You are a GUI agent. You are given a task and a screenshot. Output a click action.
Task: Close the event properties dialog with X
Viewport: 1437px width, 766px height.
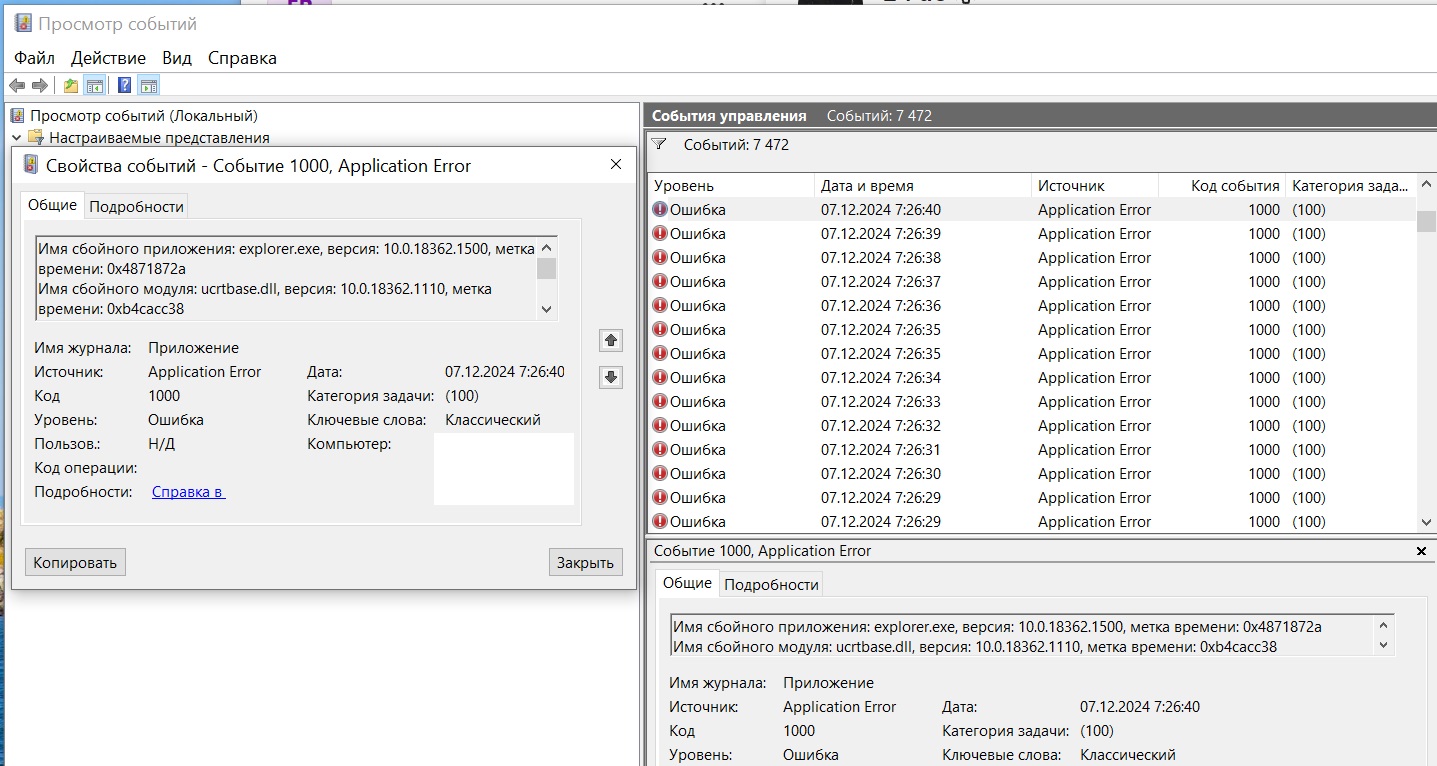pos(616,165)
